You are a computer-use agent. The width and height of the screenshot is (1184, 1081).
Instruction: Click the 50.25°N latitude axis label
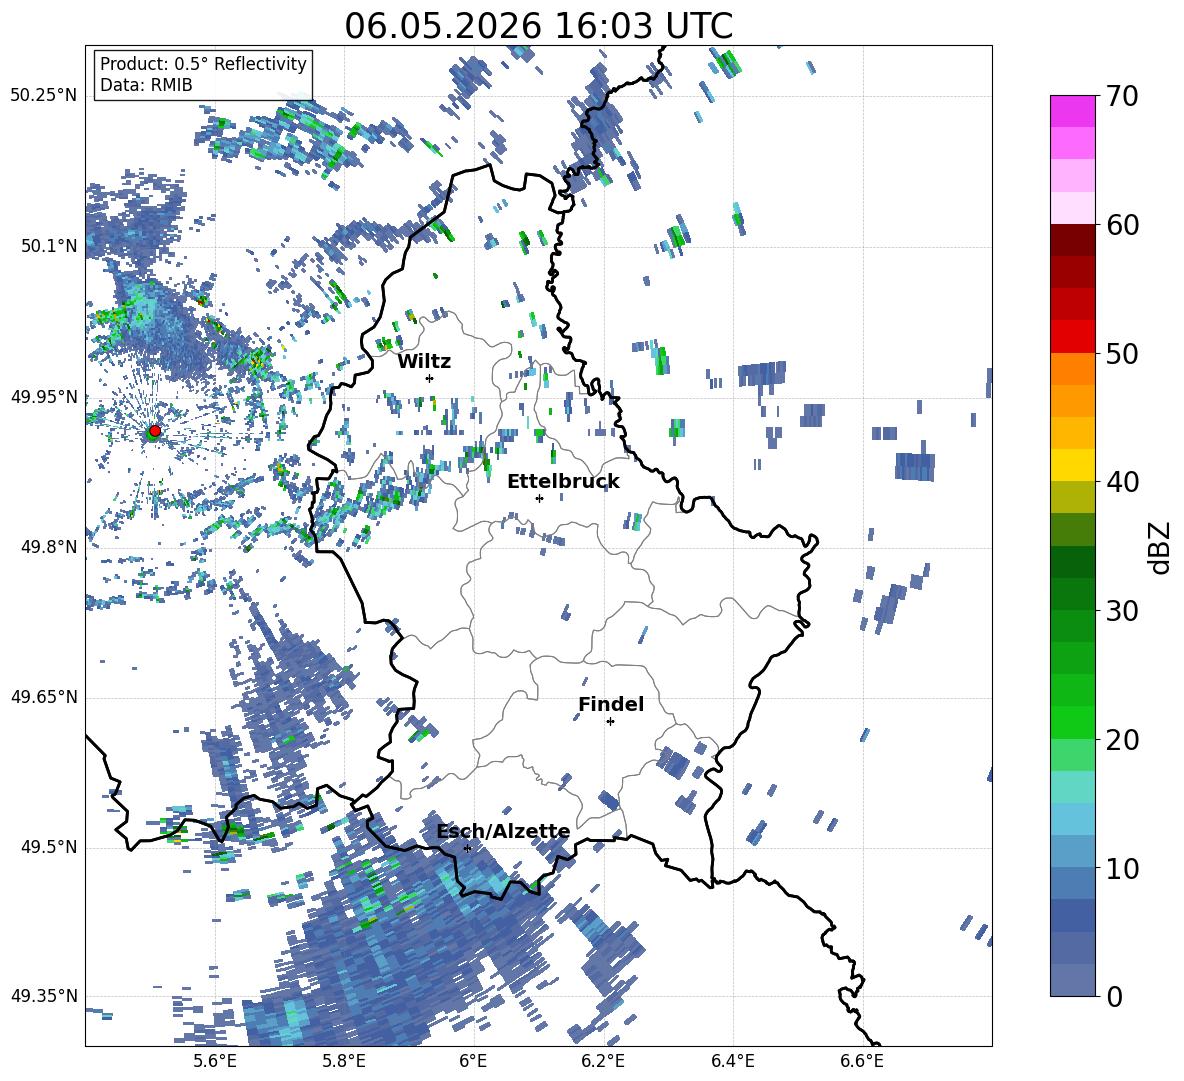(43, 96)
